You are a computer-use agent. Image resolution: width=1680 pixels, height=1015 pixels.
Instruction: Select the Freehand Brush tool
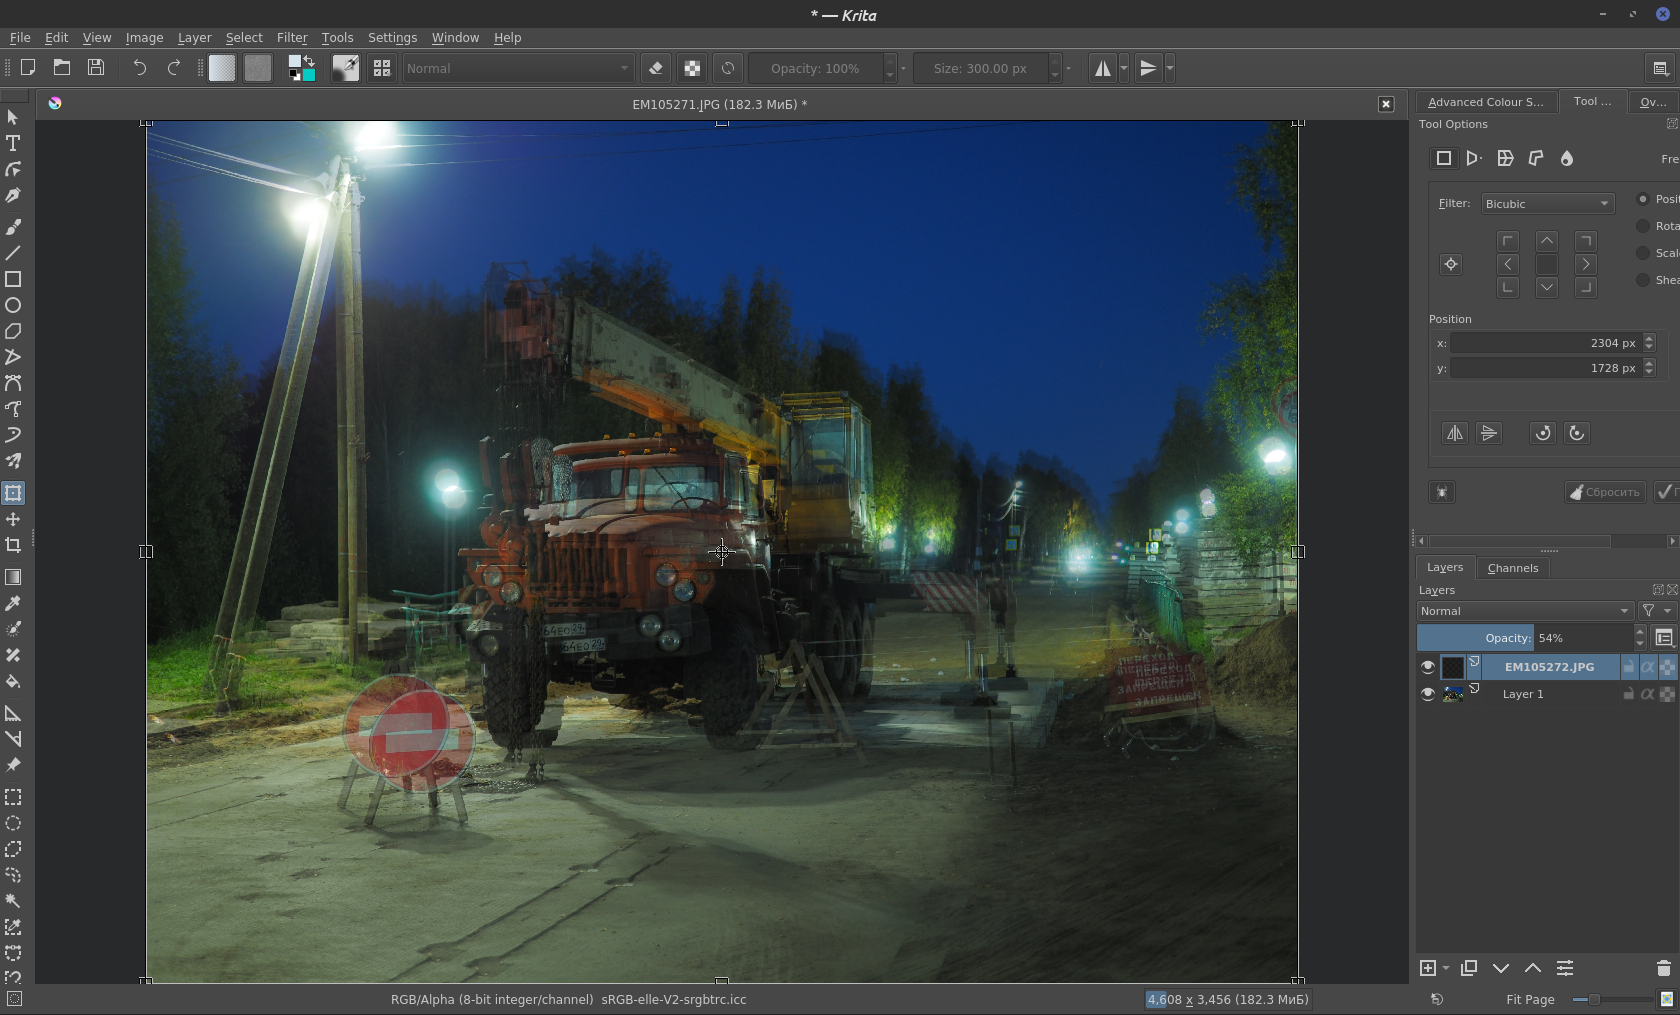coord(13,227)
